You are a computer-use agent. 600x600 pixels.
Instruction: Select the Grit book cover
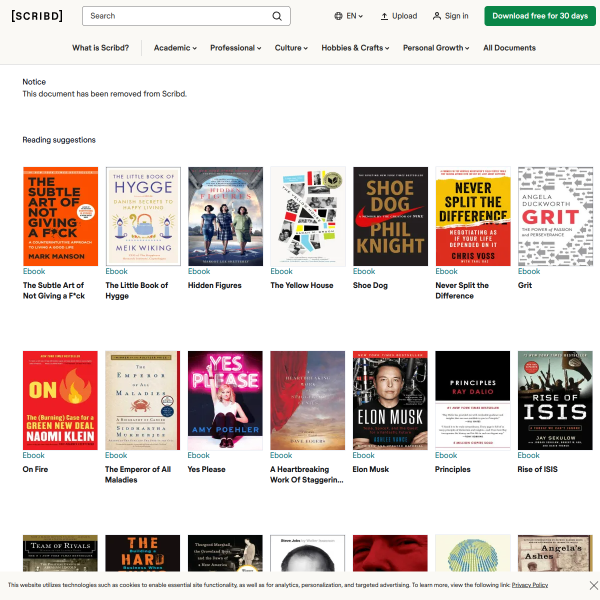coord(554,216)
